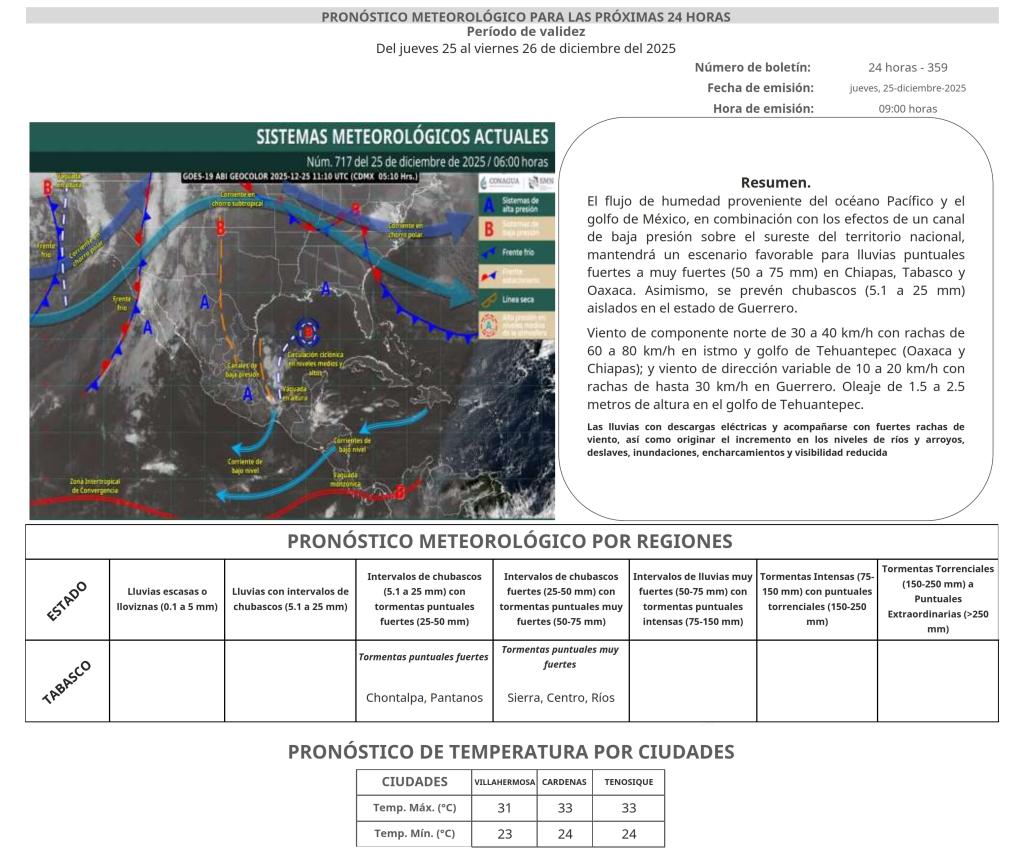Click the TENOSIQUE maximum temperature value
The image size is (1024, 856).
click(x=628, y=808)
